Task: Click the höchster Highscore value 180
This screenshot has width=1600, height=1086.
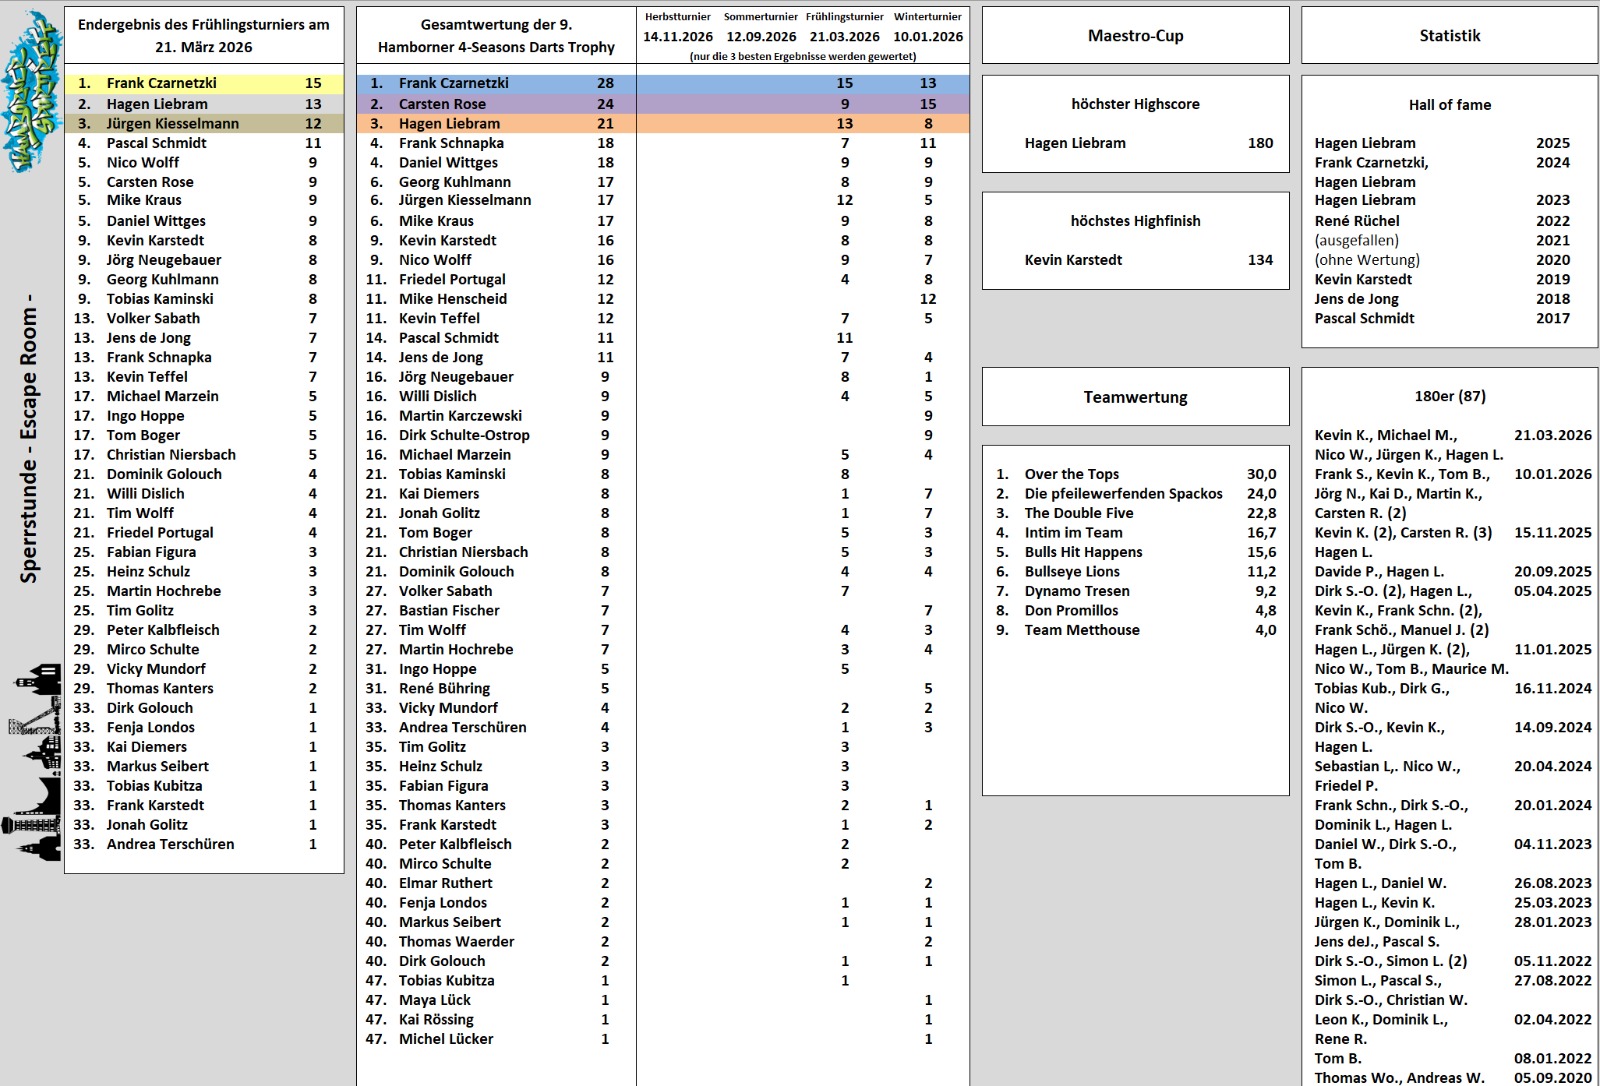Action: click(x=1260, y=143)
